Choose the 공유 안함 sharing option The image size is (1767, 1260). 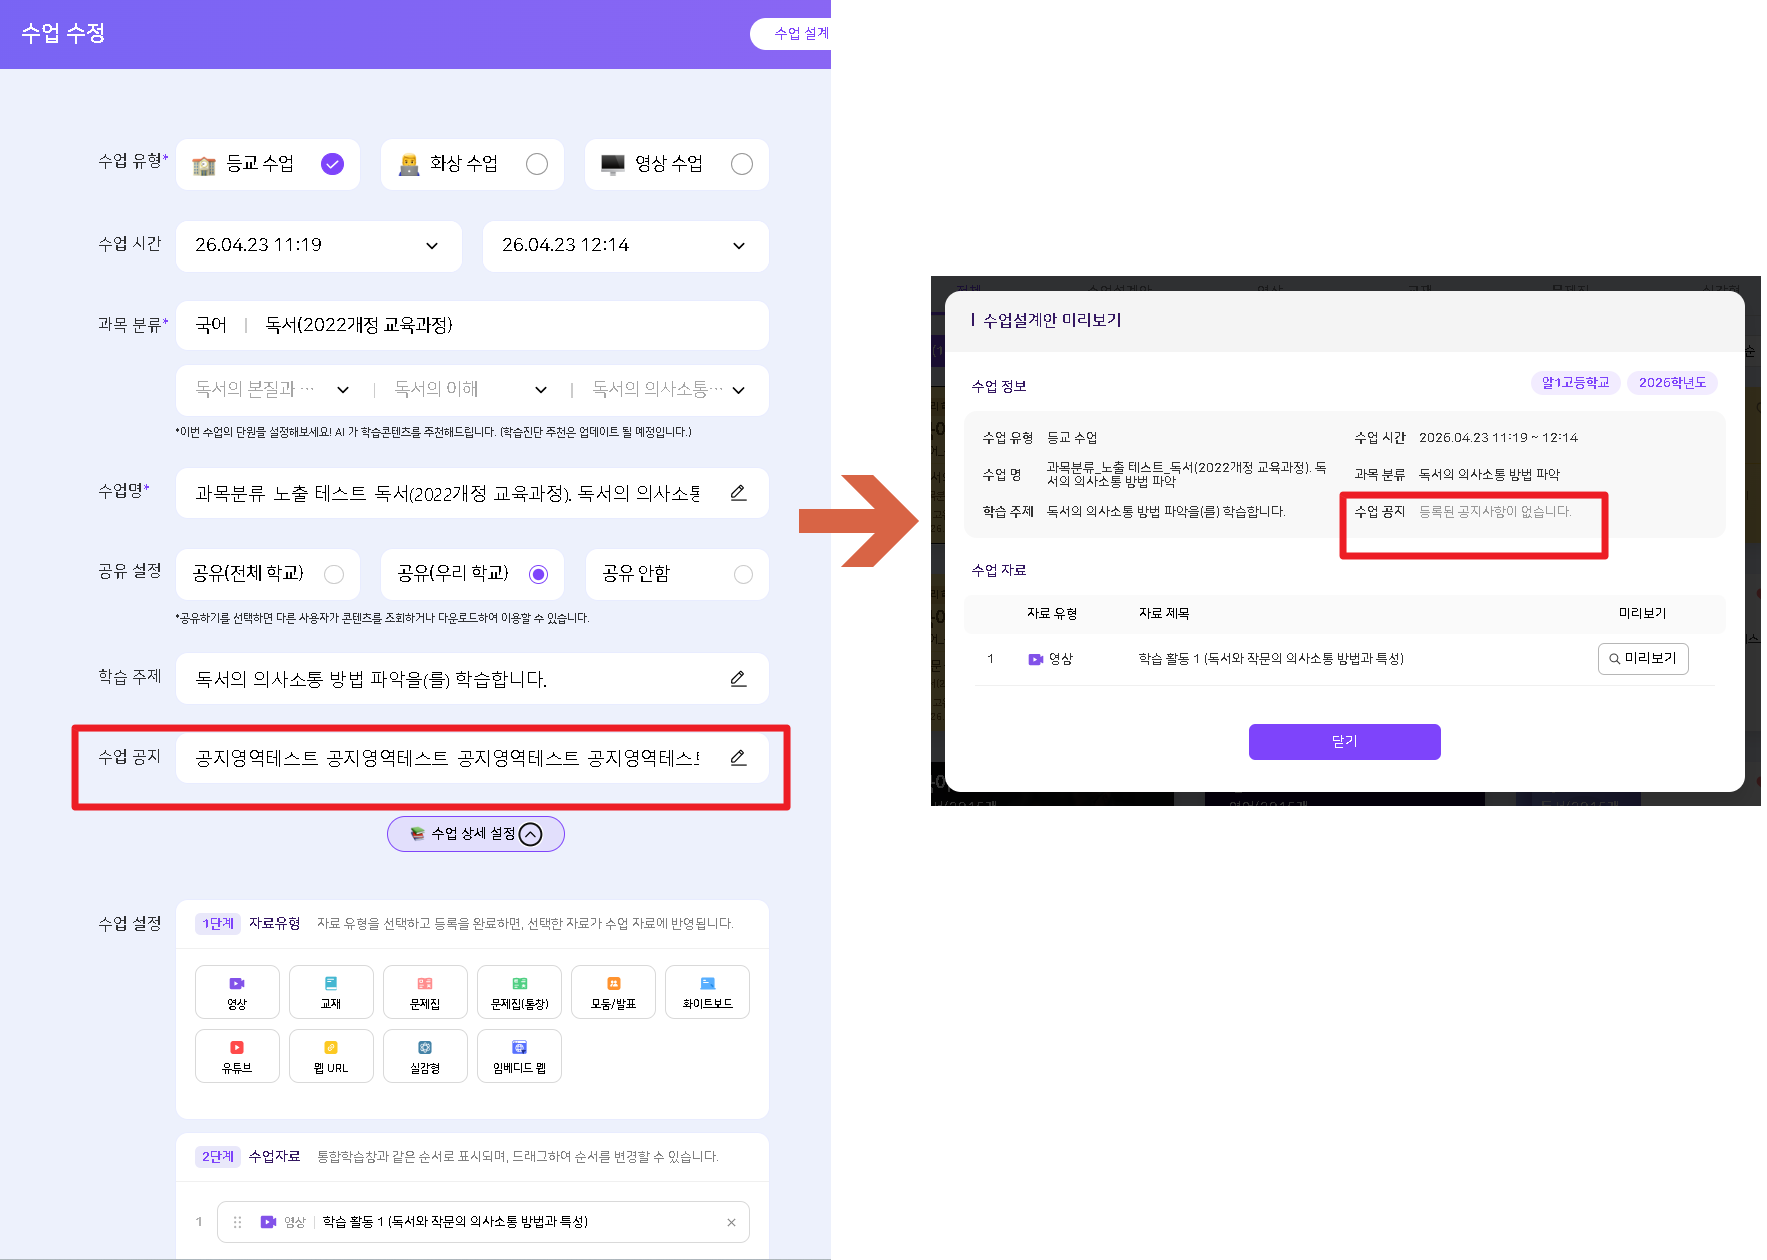(x=676, y=574)
